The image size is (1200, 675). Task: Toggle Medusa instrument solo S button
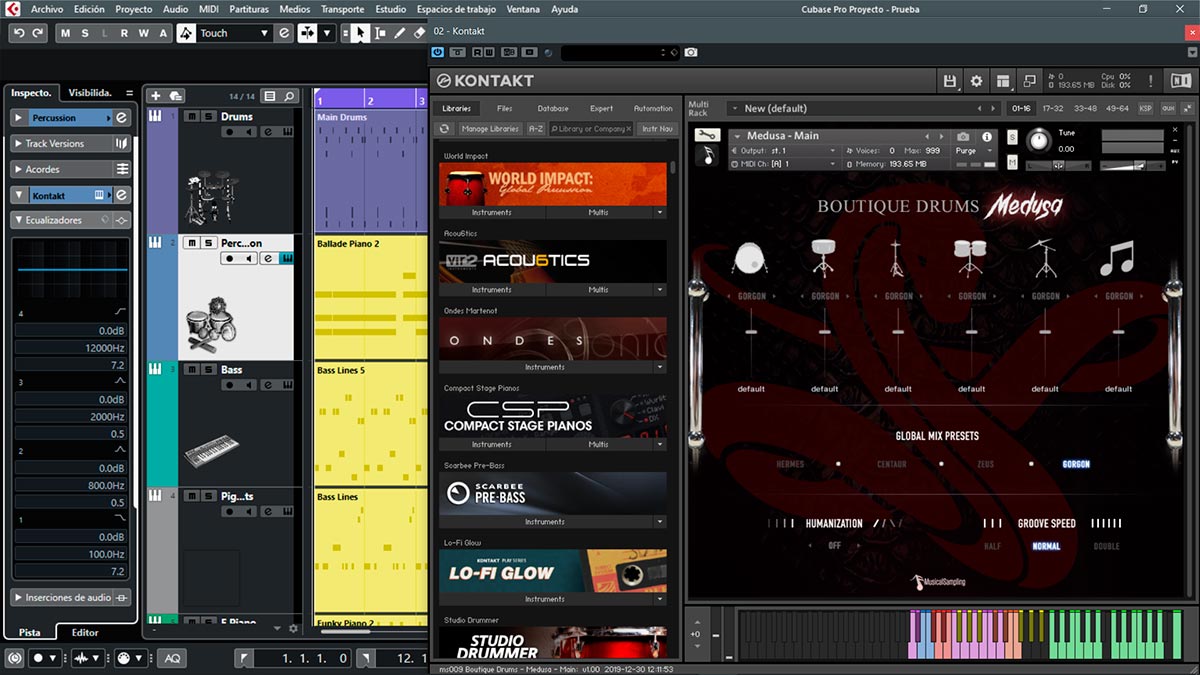pos(1012,137)
